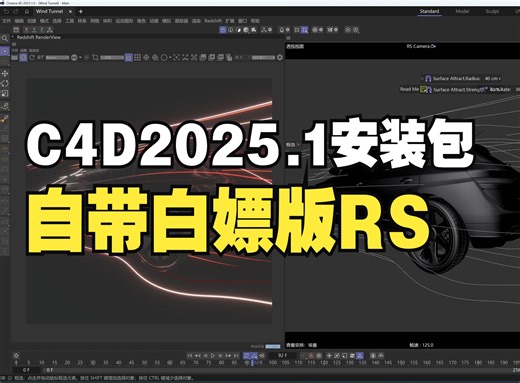Switch to the Sculpt layout tab
520x383 pixels.
pyautogui.click(x=492, y=11)
